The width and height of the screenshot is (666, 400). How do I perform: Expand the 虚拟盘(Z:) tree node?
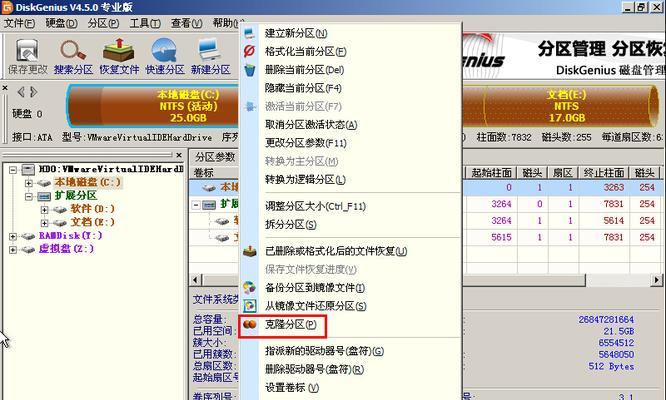click(x=13, y=249)
